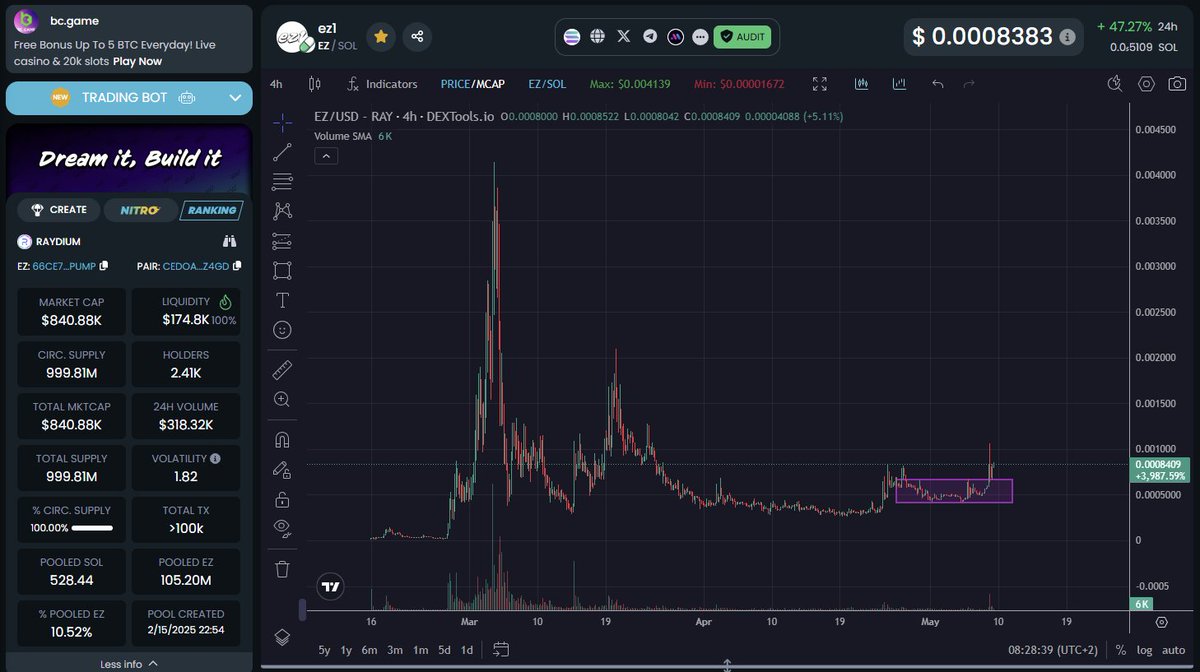This screenshot has width=1200, height=672.
Task: Copy the EZ token address
Action: pos(104,266)
